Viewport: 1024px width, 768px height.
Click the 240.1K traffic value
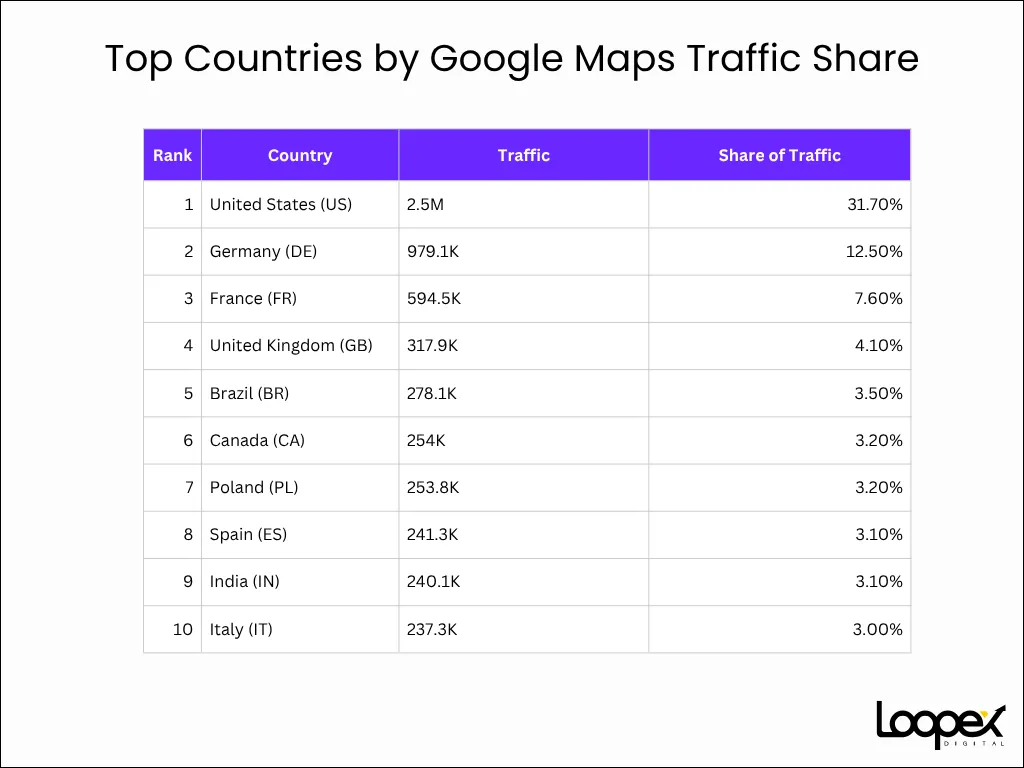[x=434, y=581]
